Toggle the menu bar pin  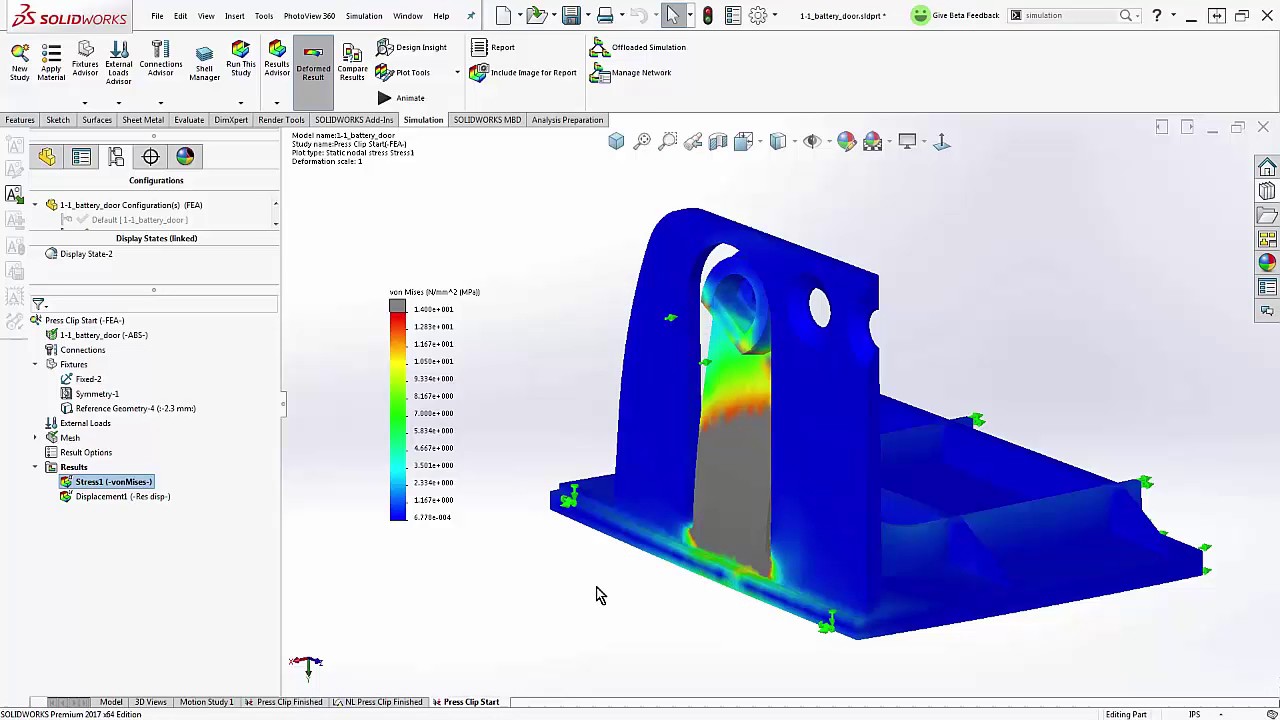pos(471,16)
